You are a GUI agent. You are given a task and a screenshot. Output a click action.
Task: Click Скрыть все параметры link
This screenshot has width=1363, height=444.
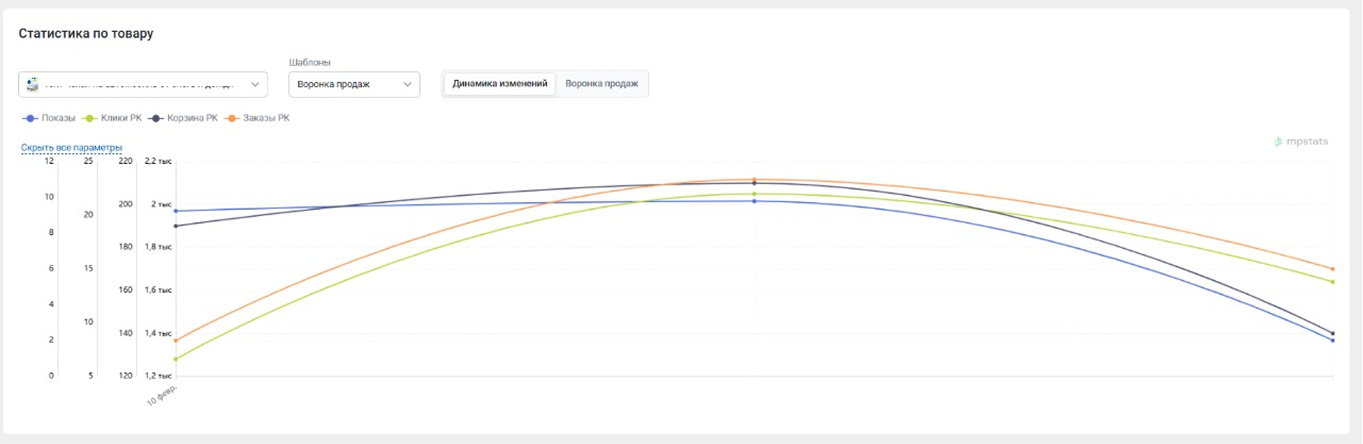coord(71,148)
